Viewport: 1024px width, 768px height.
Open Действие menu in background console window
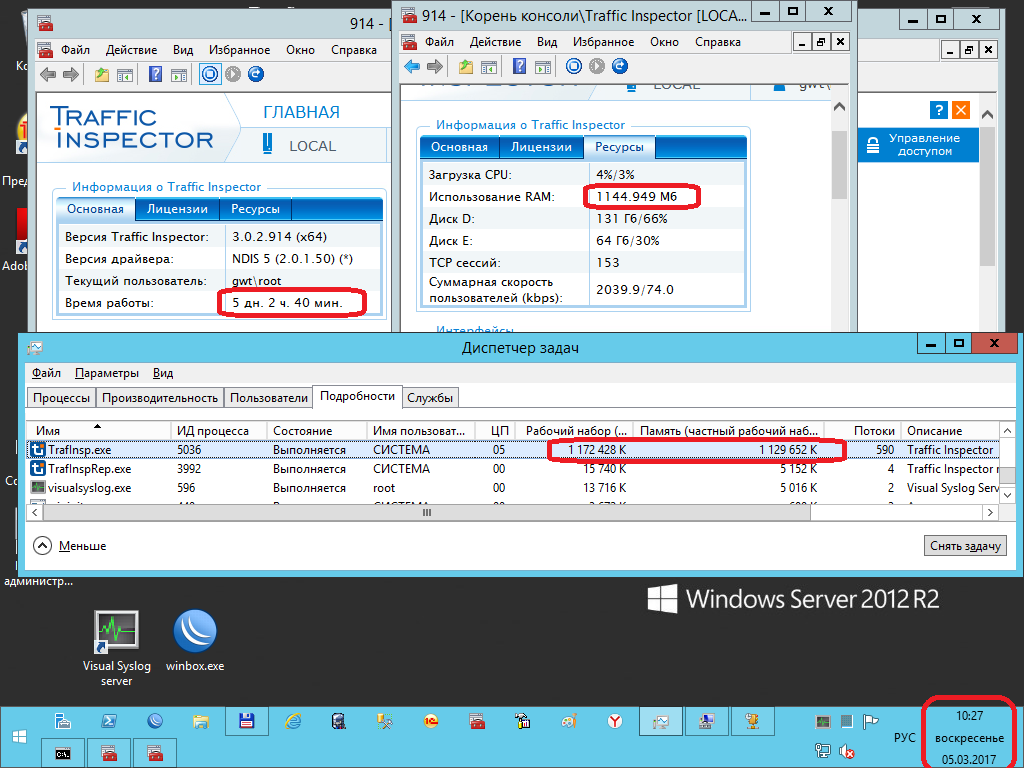(x=131, y=50)
